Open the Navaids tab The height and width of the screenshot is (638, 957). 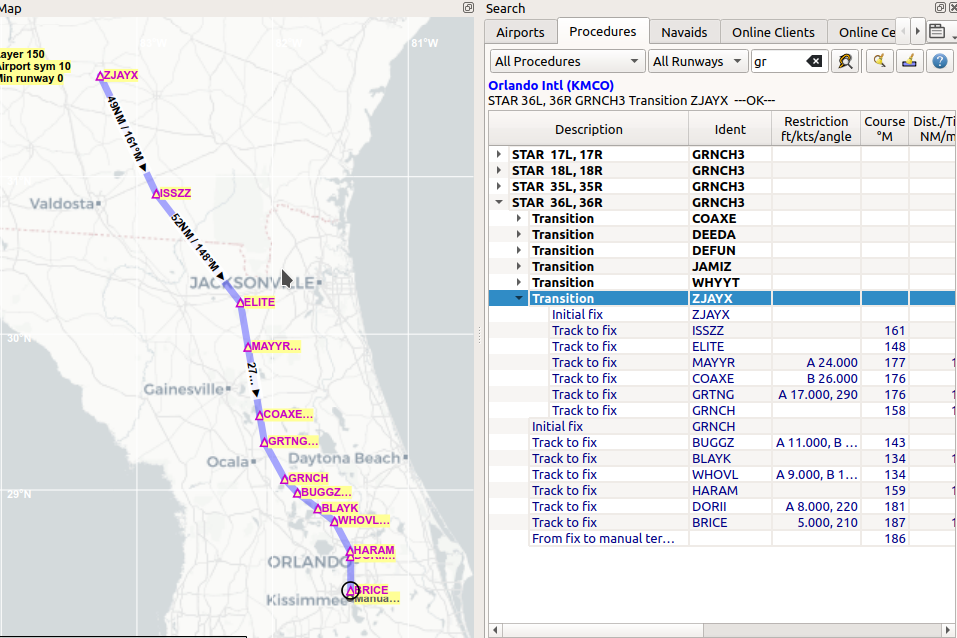[684, 32]
